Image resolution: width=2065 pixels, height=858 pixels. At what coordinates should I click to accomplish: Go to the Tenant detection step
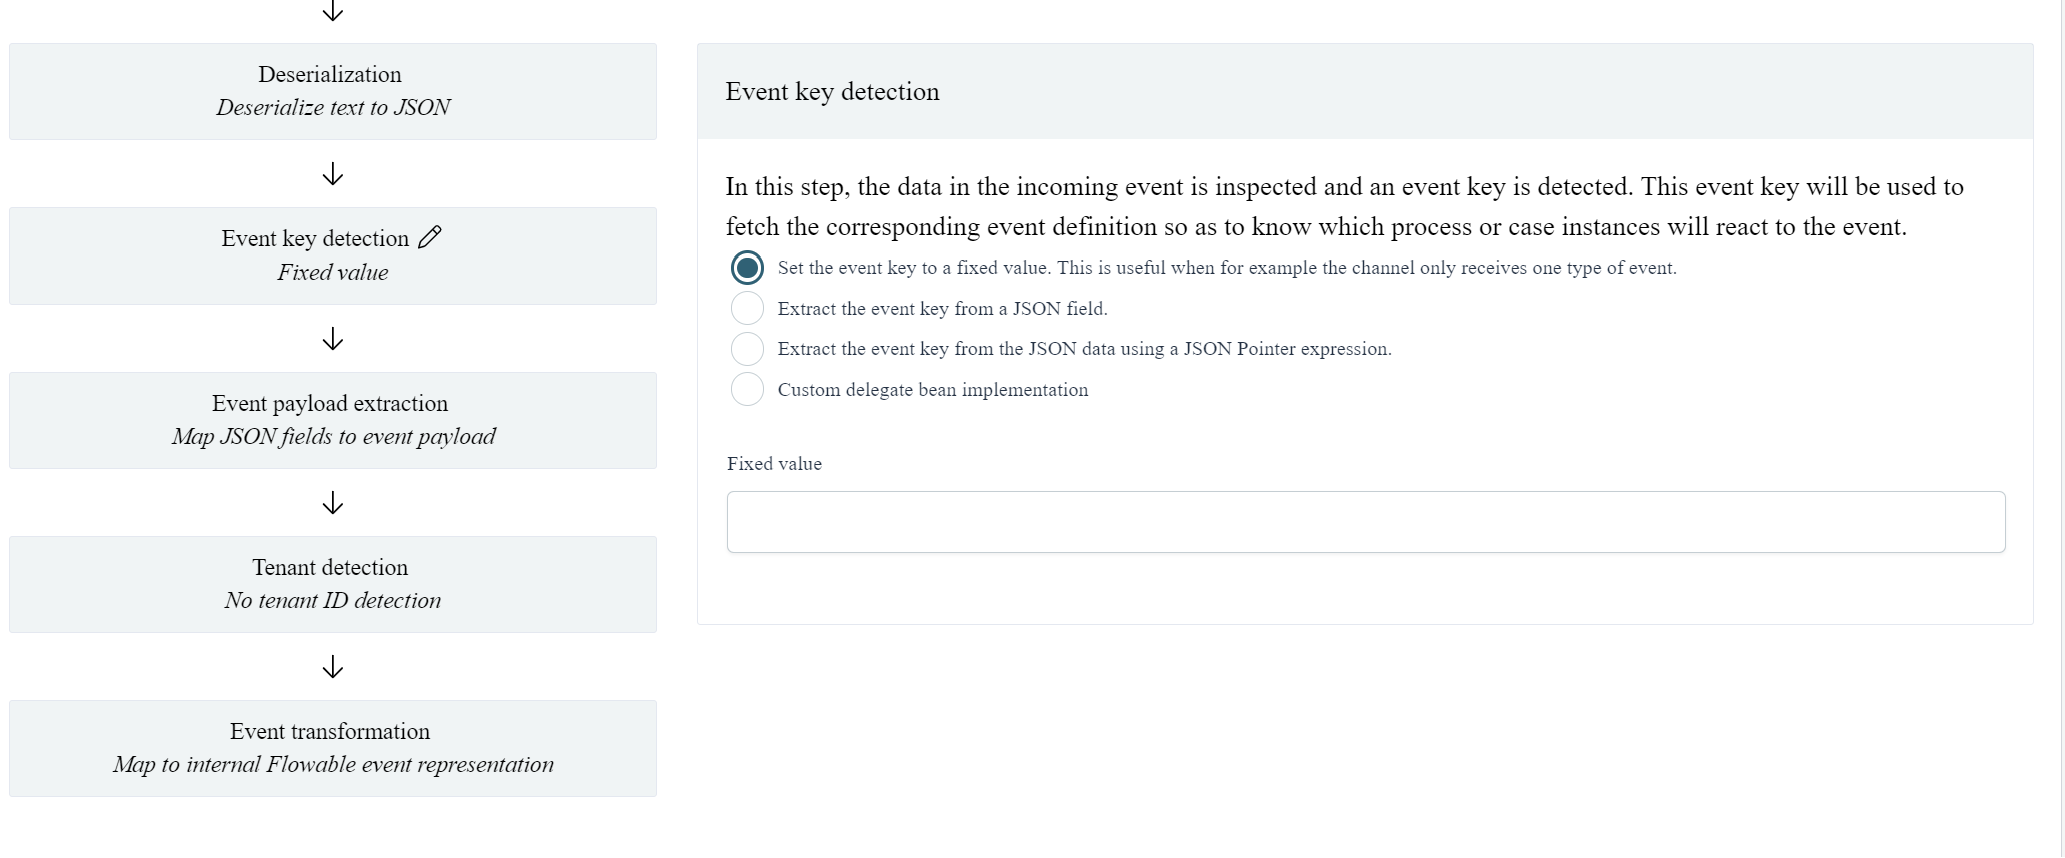pos(333,584)
